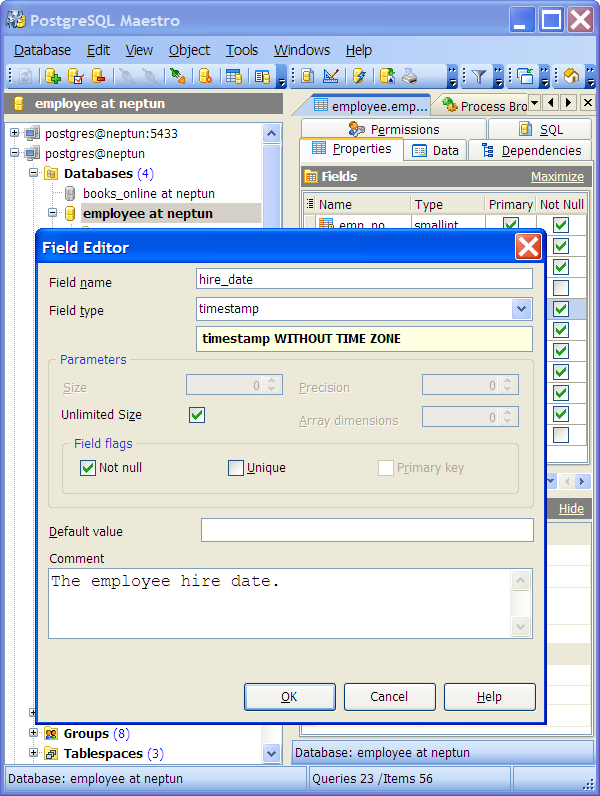The image size is (600, 796).
Task: Click the filter funnel toolbar icon
Action: pos(479,76)
